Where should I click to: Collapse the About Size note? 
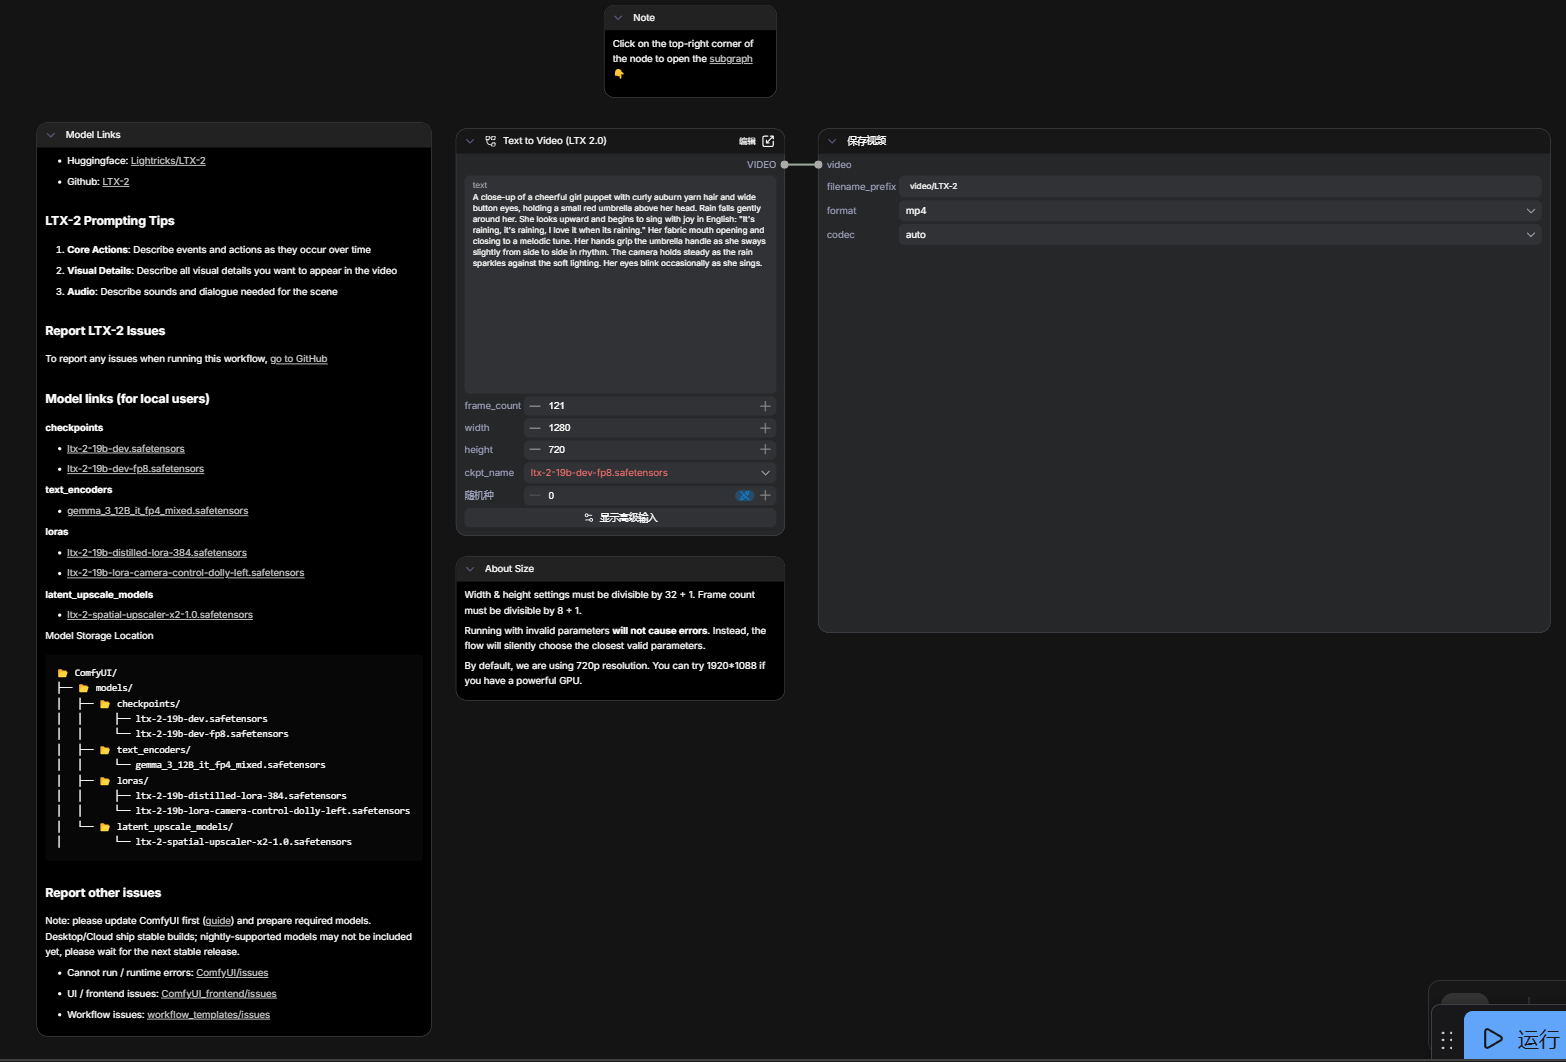click(470, 569)
